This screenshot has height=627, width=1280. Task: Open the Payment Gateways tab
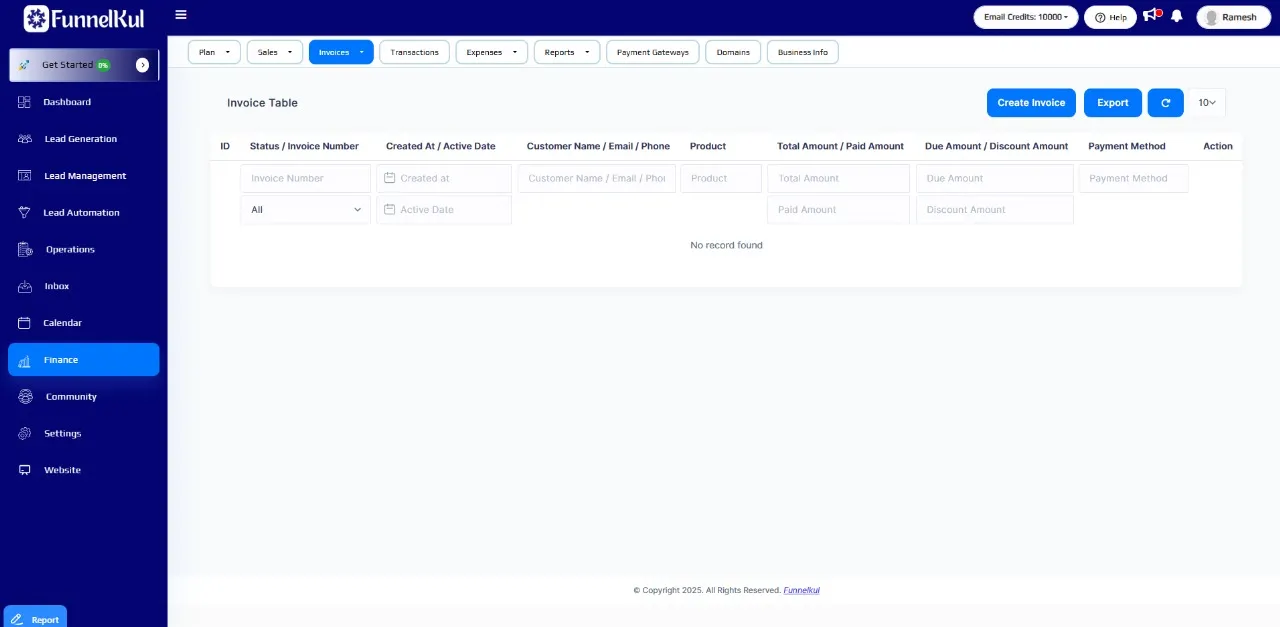tap(652, 52)
